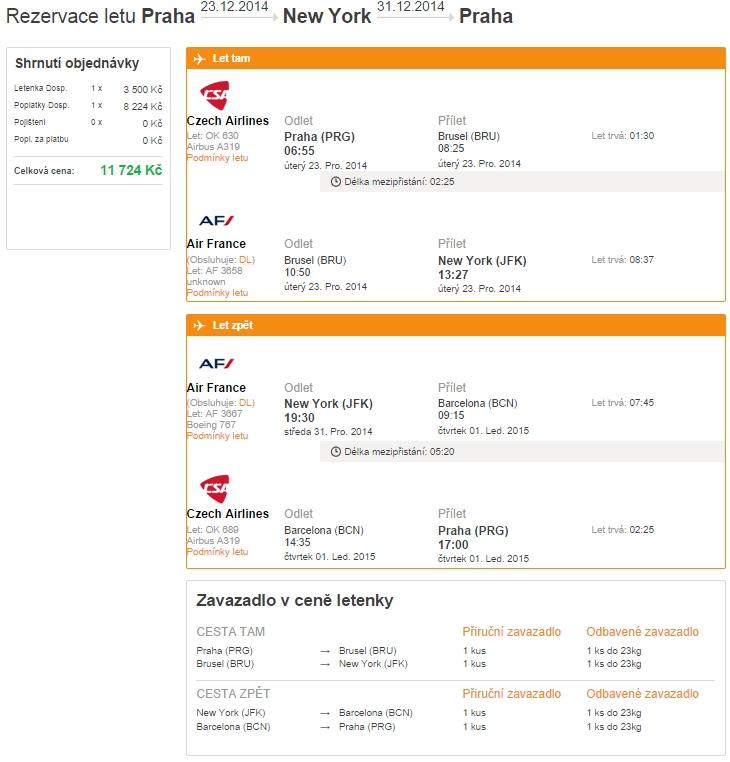Click the Air France logo on flight AF 3658
Screen dimensions: 730x762
[x=216, y=220]
